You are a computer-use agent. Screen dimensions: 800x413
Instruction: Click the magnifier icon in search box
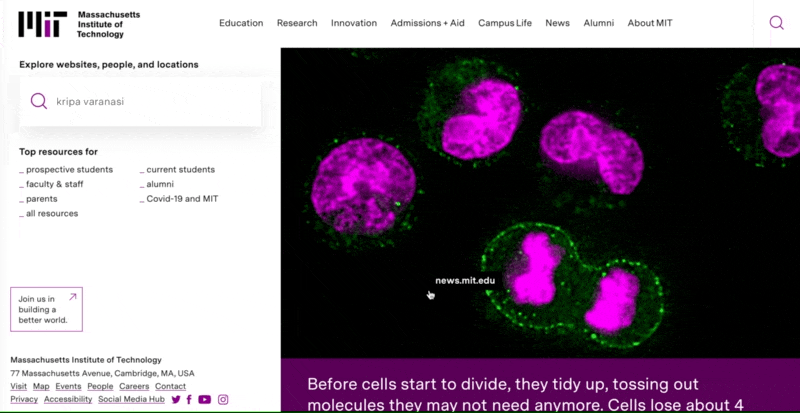point(39,101)
